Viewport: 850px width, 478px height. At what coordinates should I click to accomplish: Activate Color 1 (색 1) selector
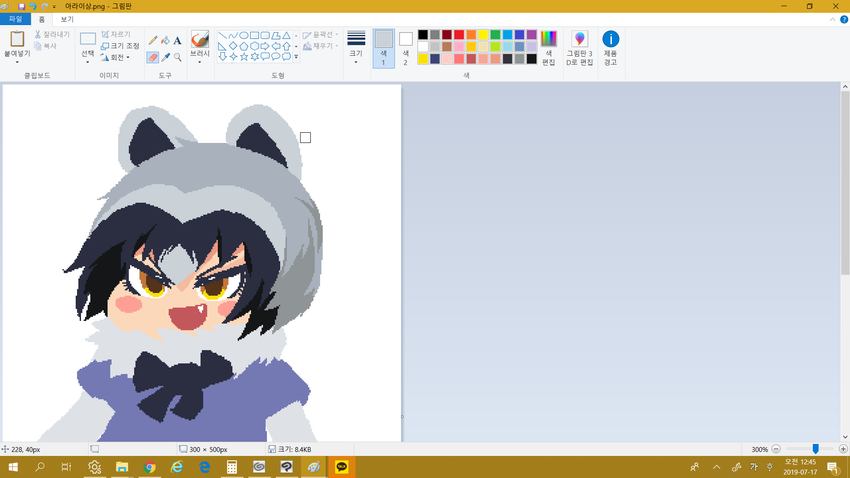(x=384, y=49)
